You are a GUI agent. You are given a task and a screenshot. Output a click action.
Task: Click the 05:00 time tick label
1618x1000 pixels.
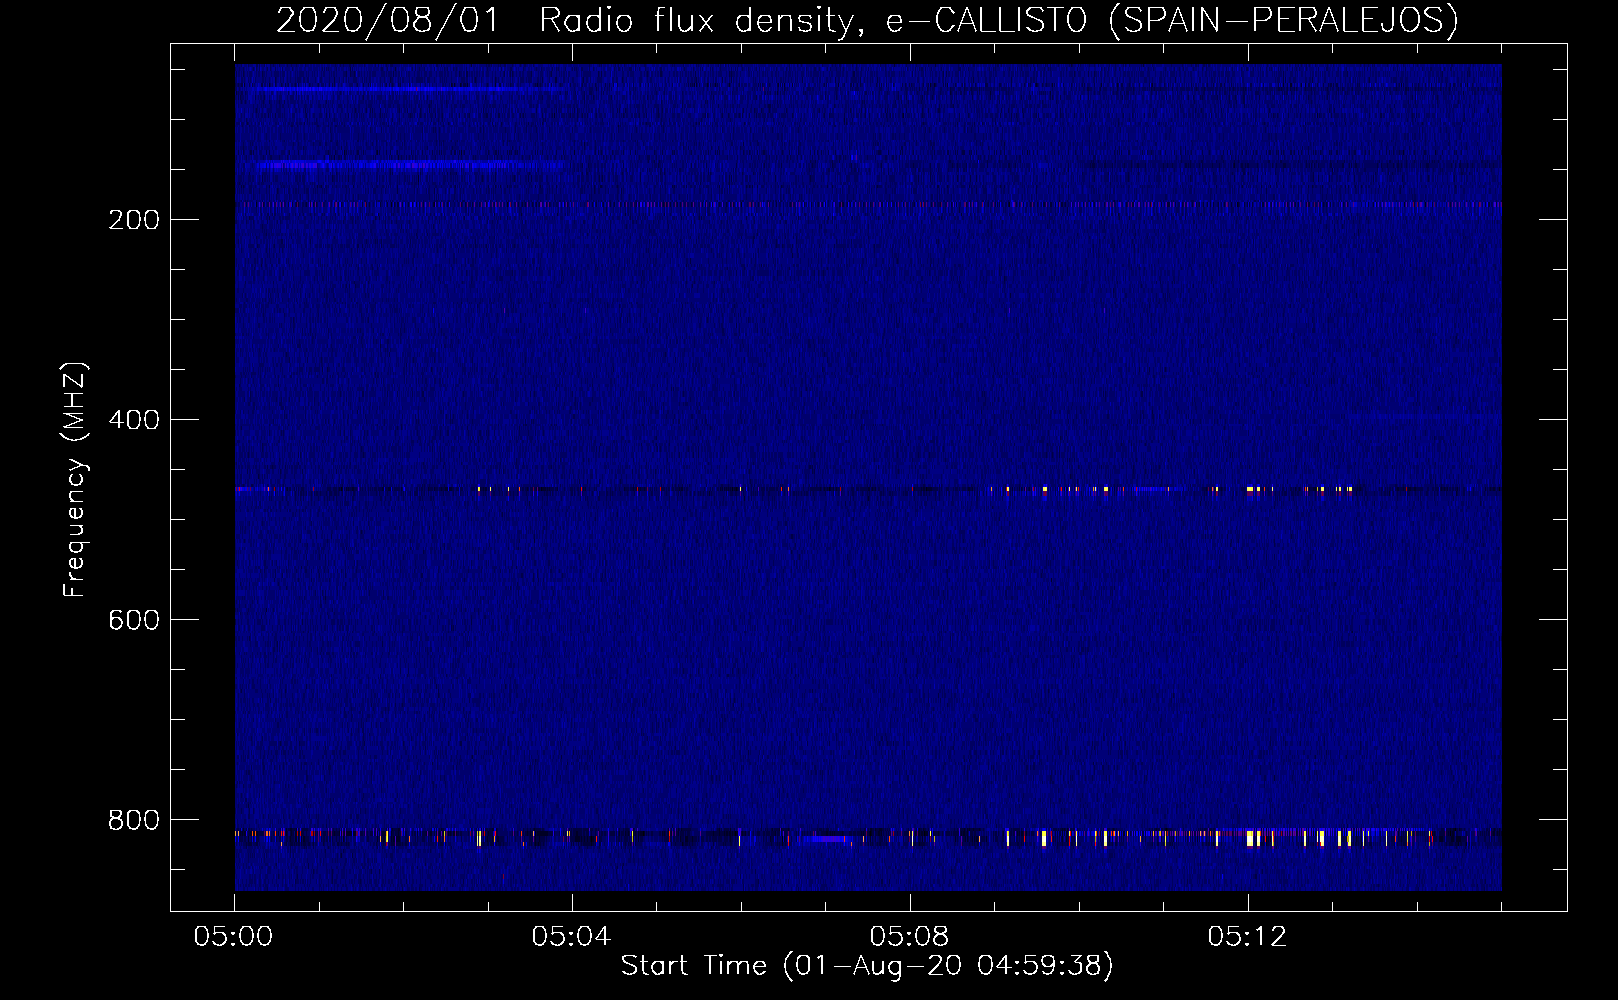click(233, 937)
